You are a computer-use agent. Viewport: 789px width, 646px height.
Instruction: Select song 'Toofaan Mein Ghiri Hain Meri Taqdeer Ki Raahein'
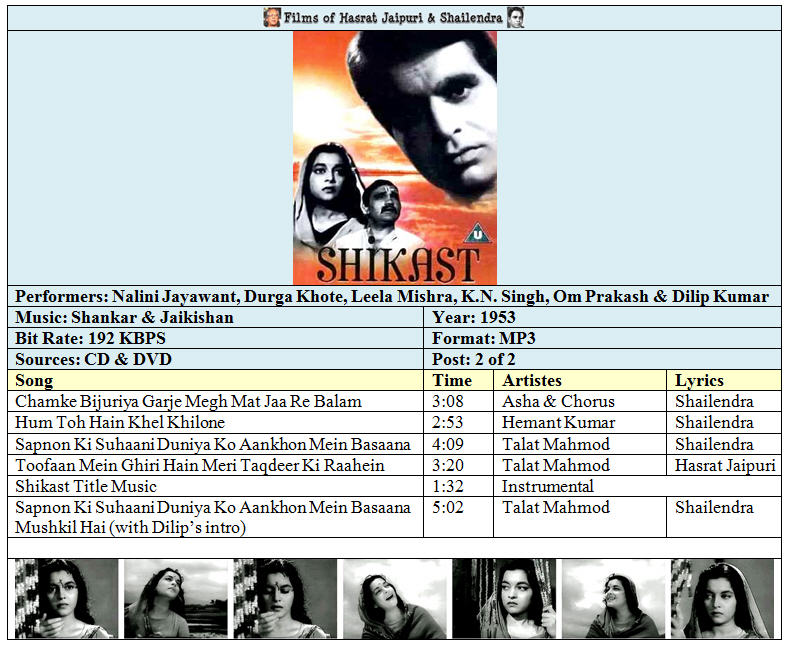200,465
